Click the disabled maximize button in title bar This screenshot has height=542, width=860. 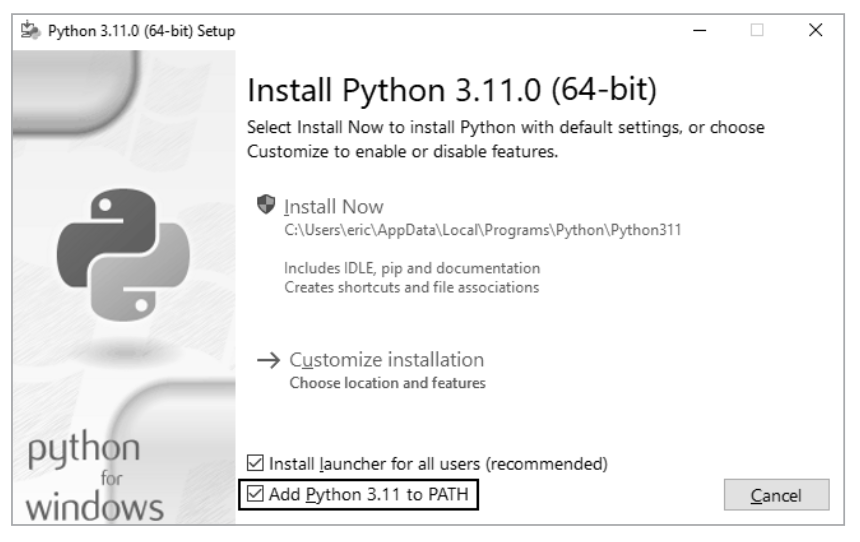click(758, 31)
